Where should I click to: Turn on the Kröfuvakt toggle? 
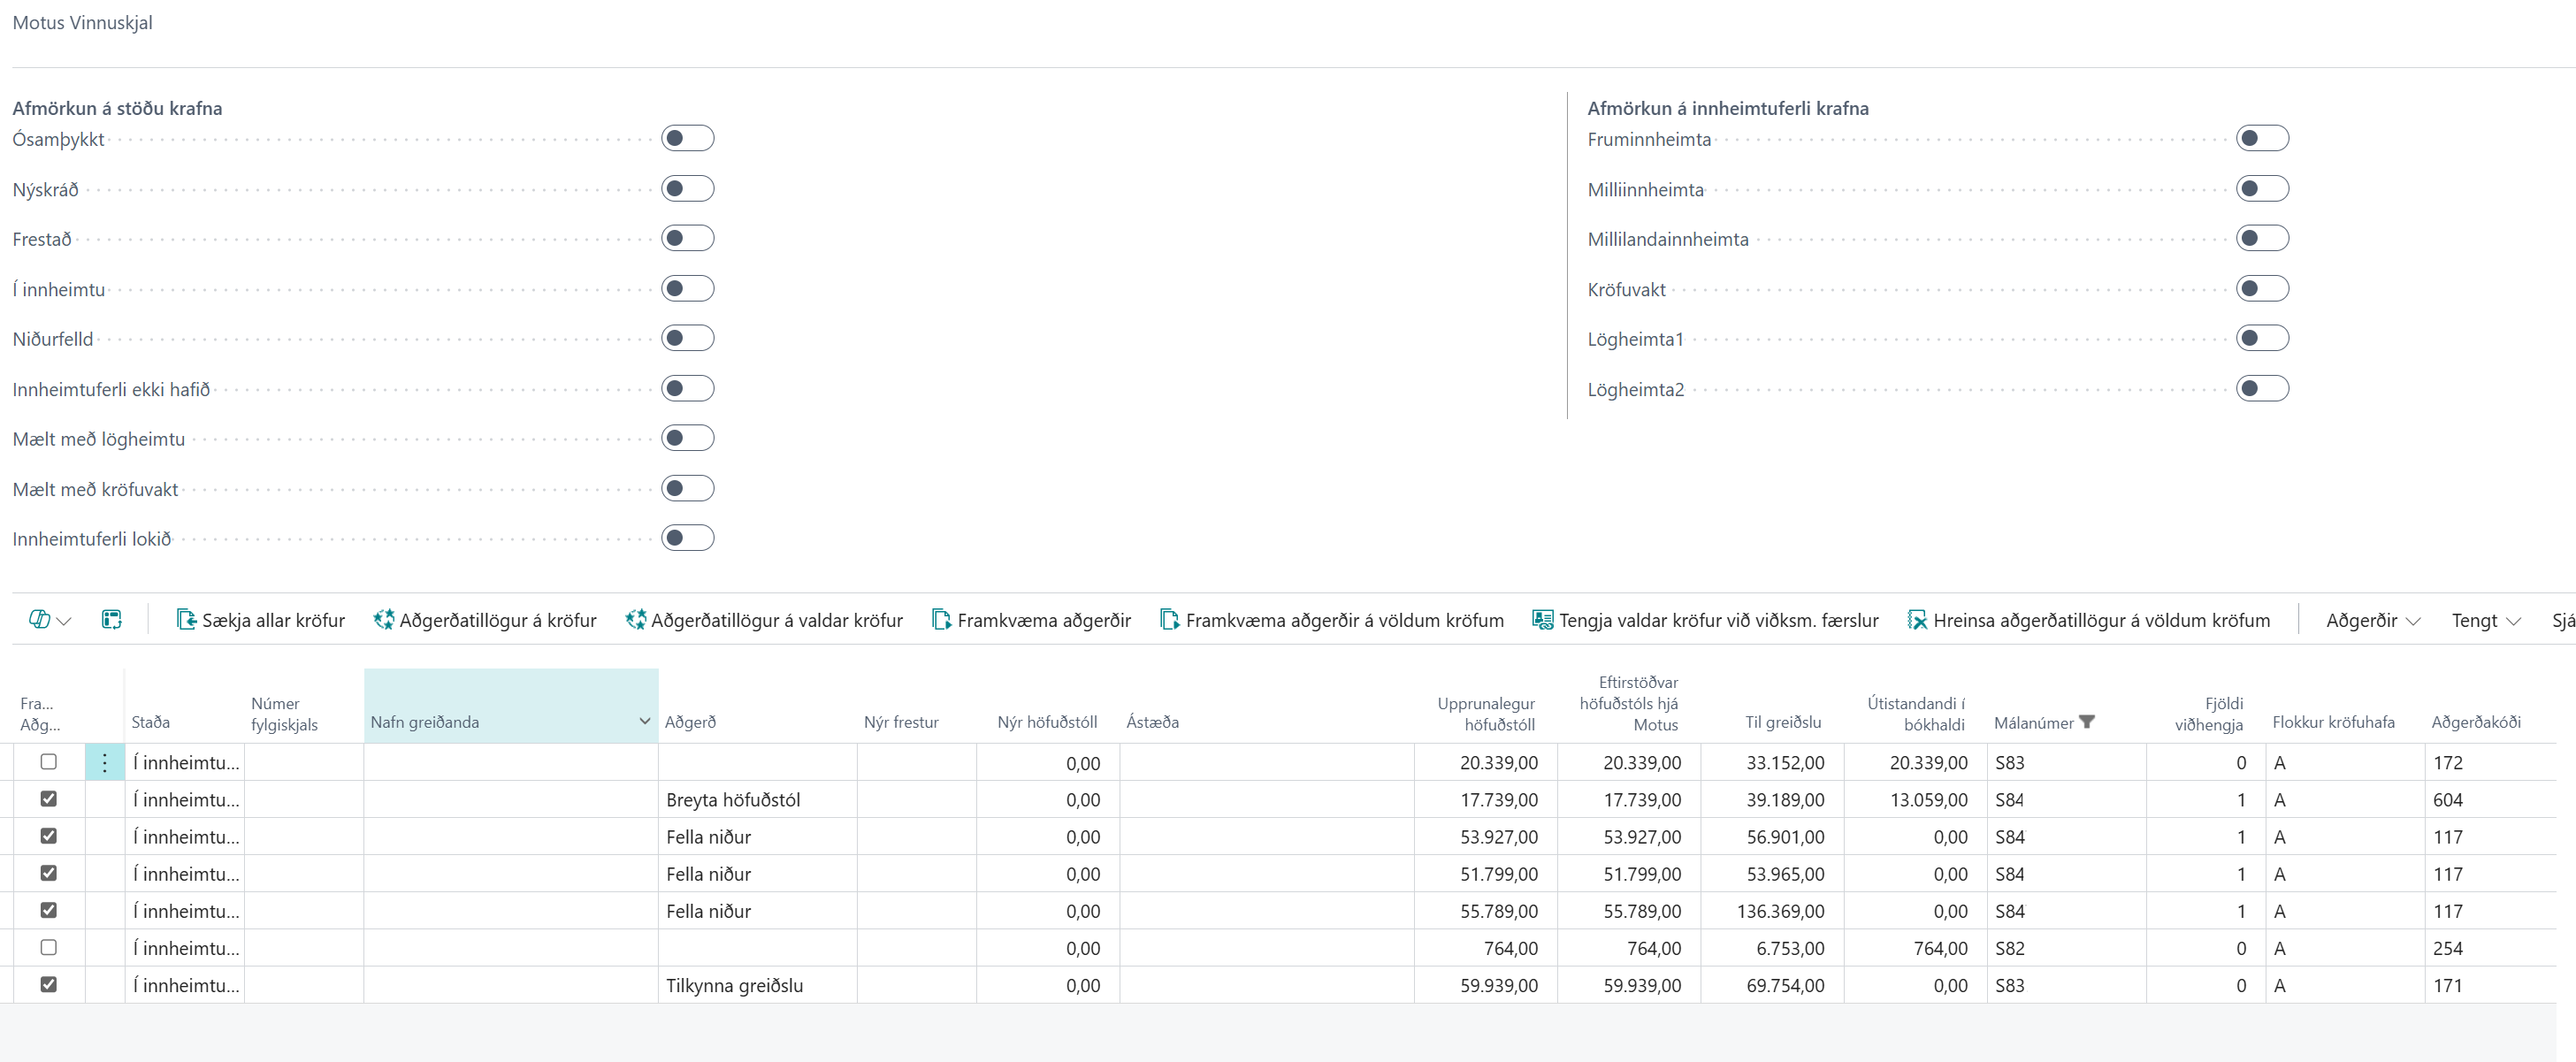[2262, 289]
